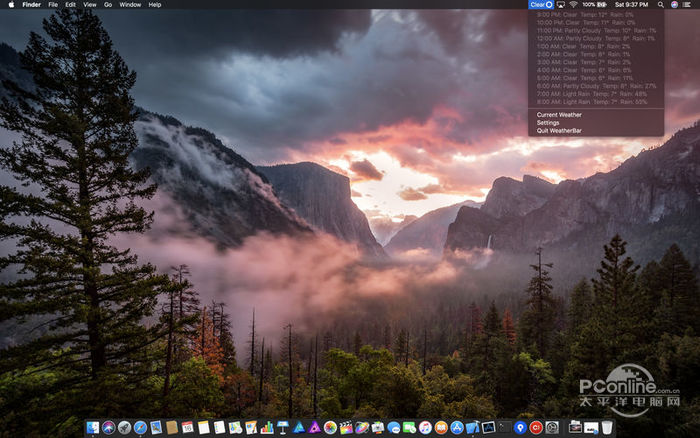The height and width of the screenshot is (438, 700).
Task: Open Current Weather from the WeatherBar menu
Action: (x=559, y=114)
